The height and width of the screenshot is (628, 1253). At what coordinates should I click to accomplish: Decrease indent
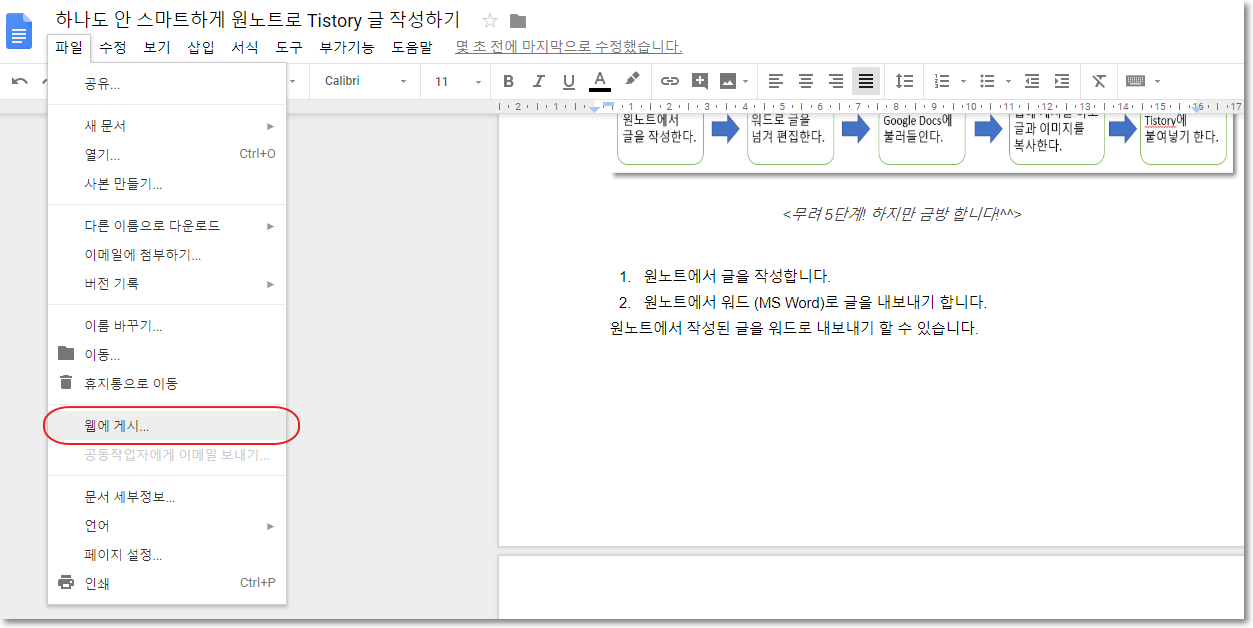click(x=1032, y=81)
